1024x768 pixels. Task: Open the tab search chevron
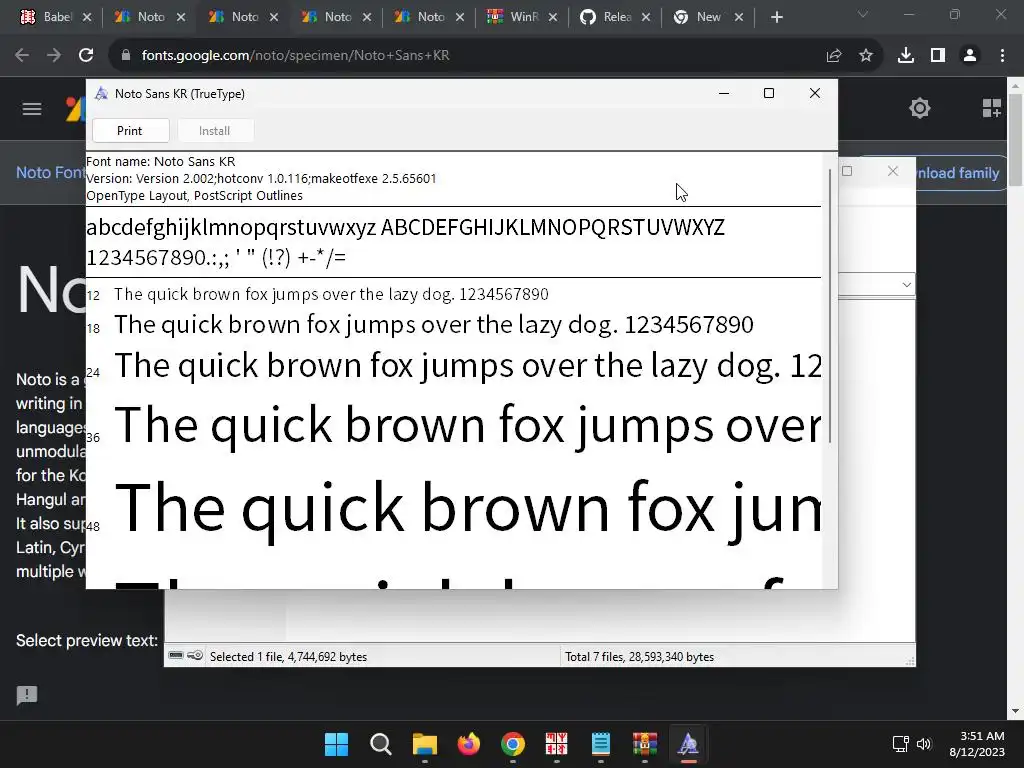pos(863,14)
